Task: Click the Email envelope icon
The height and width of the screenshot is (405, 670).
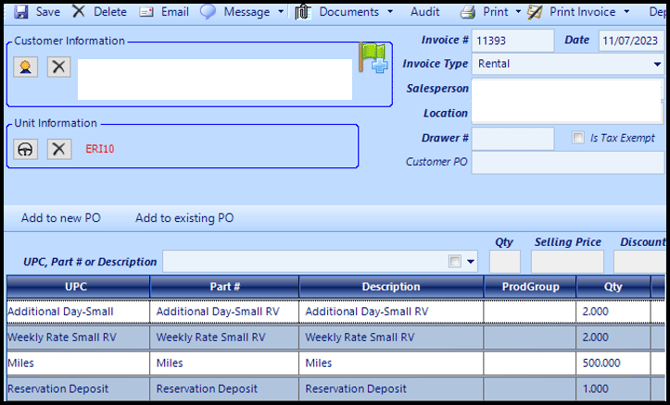Action: 146,12
